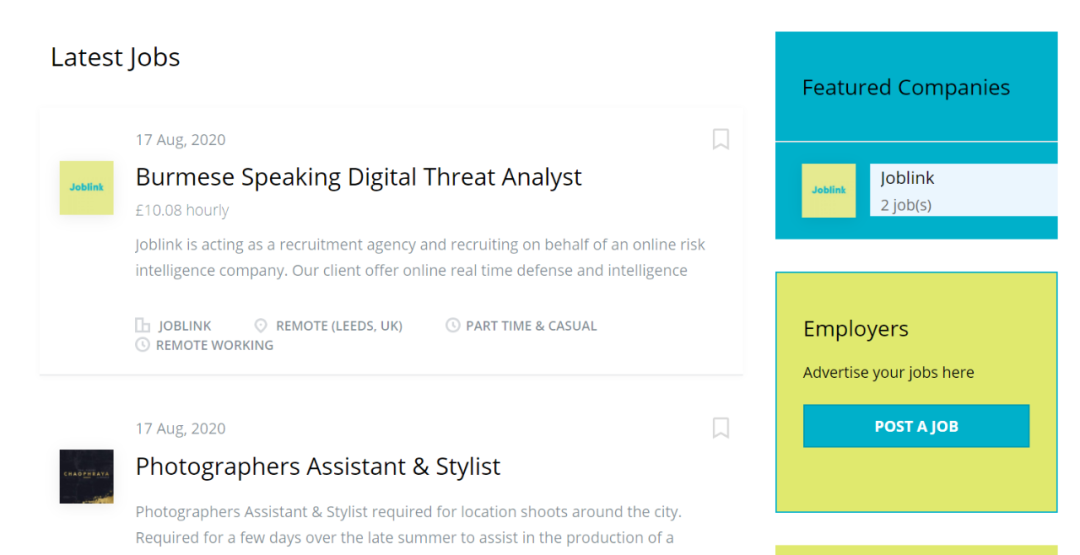Open Joblink company in Featured Companies
The height and width of the screenshot is (555, 1080).
click(x=907, y=178)
